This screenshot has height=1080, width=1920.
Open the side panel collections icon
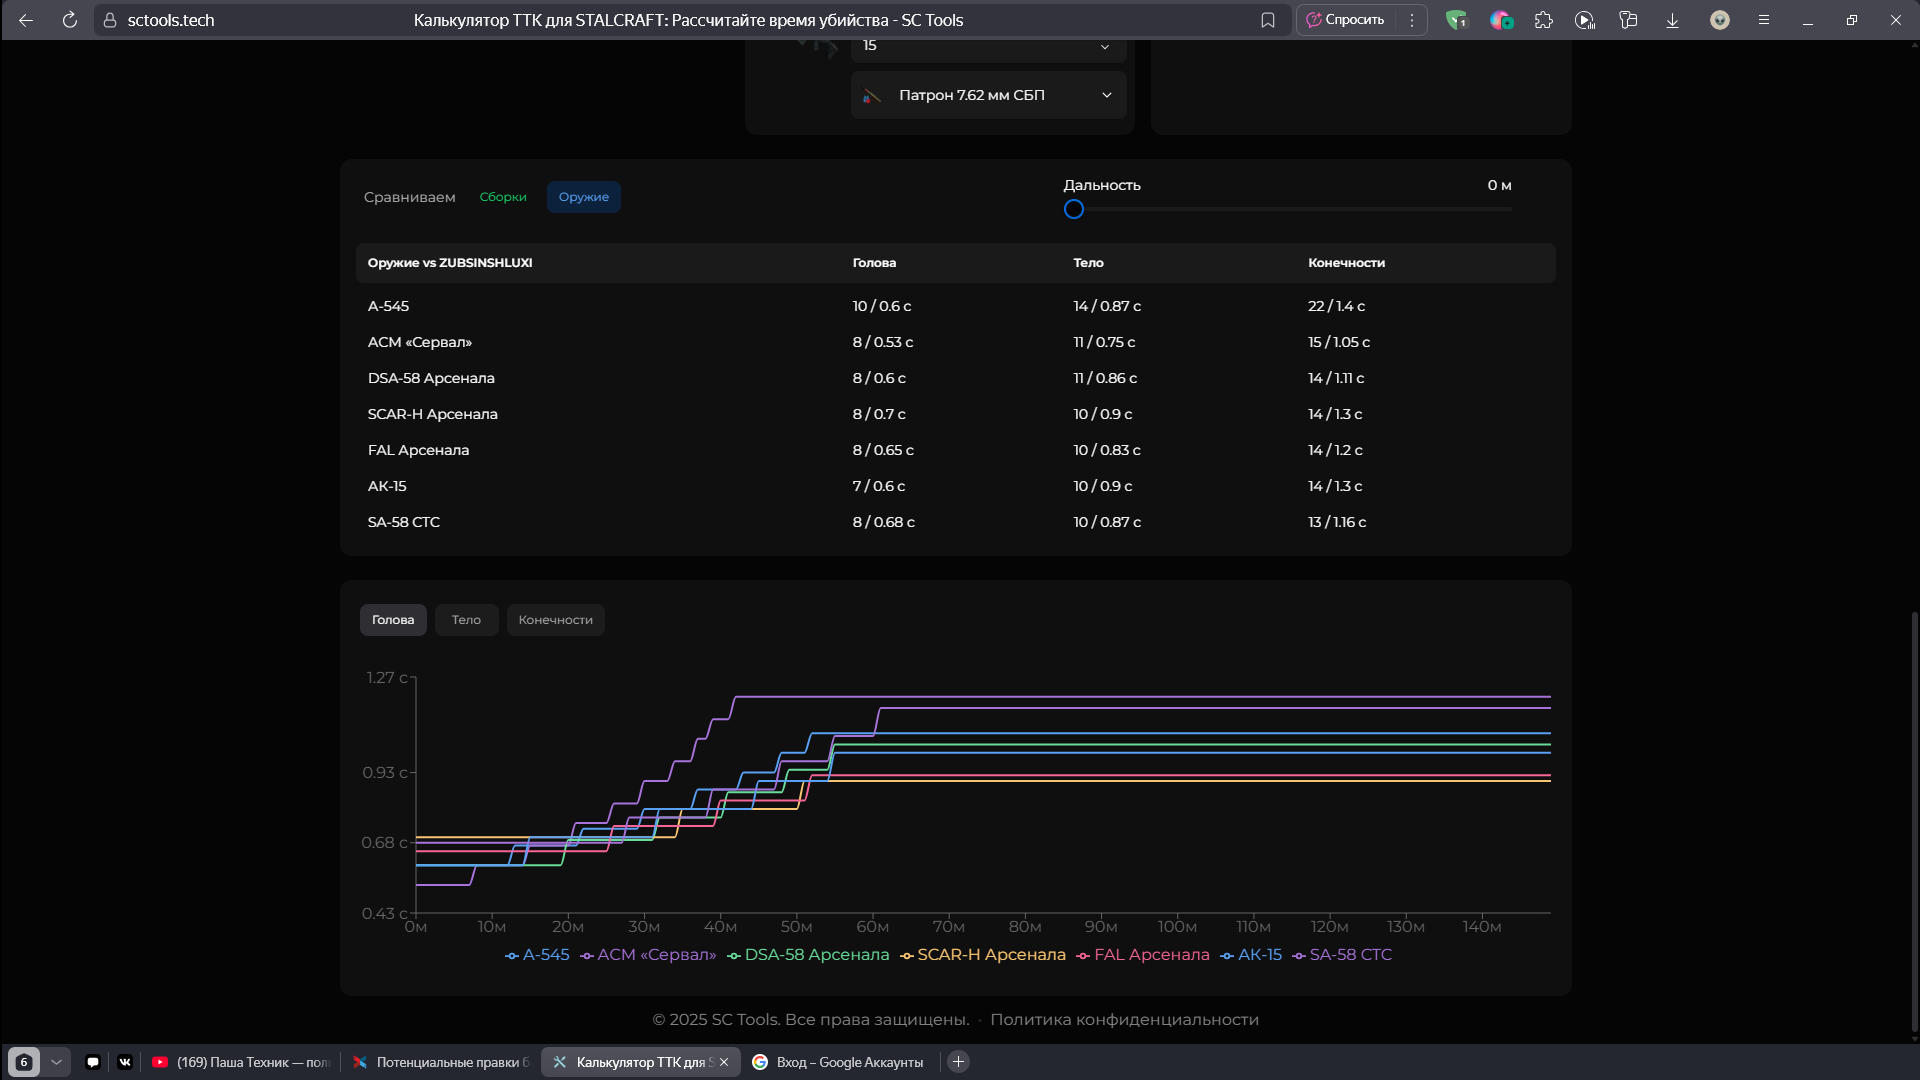[1628, 20]
